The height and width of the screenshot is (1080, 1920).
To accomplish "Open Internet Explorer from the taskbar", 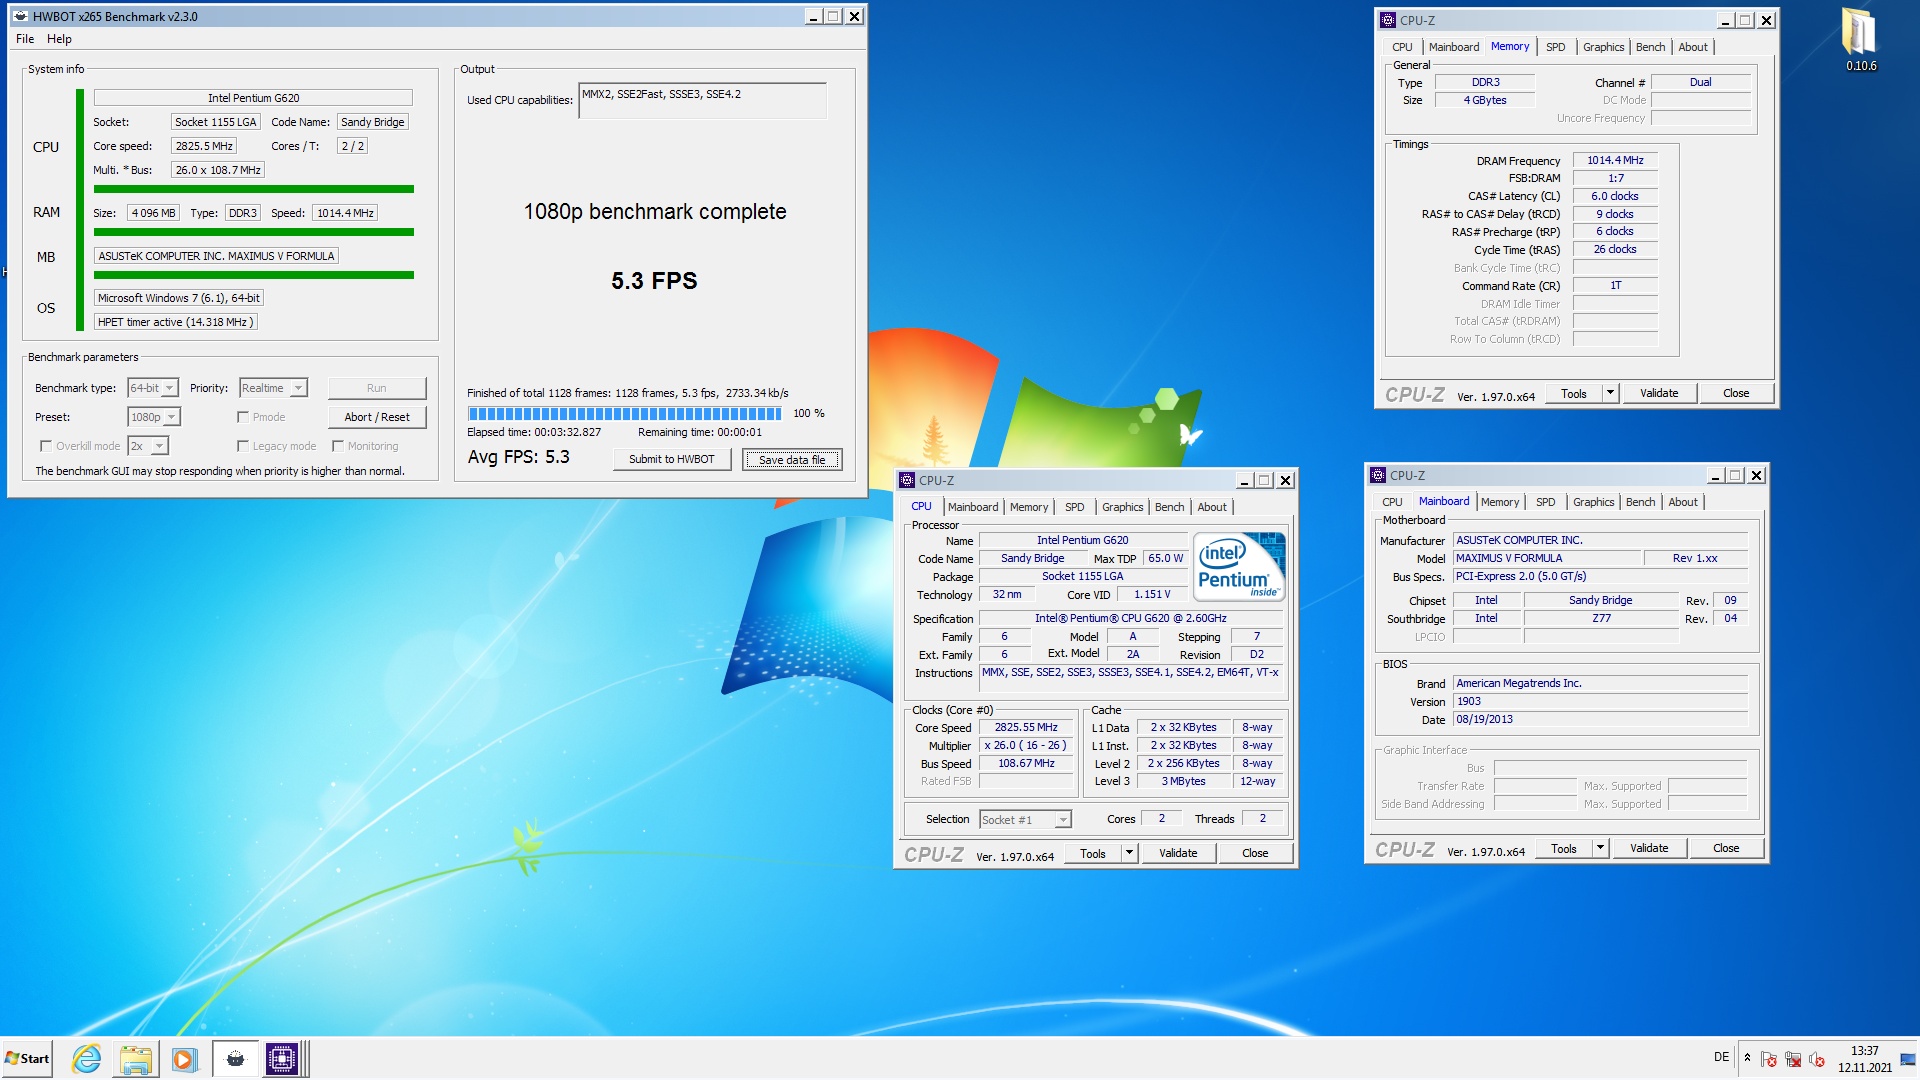I will coord(87,1059).
